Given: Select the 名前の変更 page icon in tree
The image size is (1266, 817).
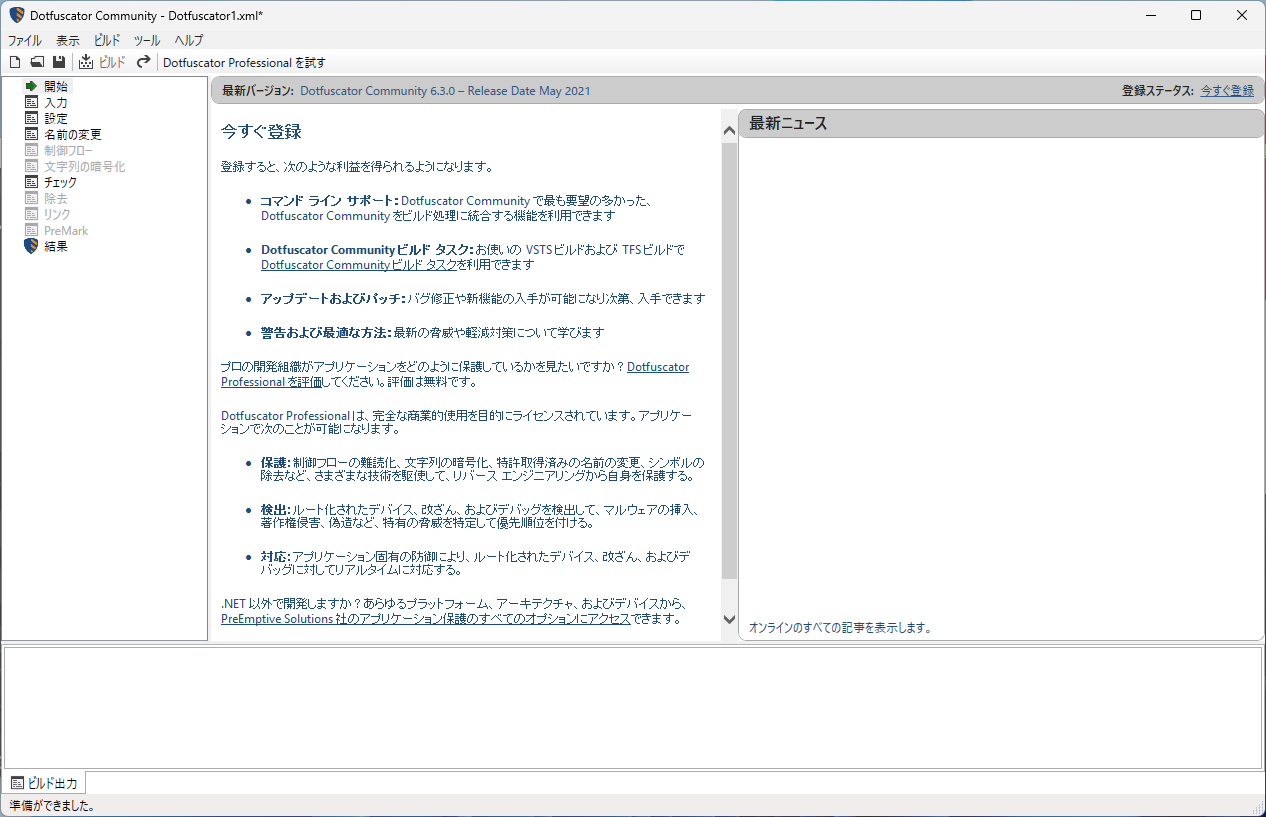Looking at the screenshot, I should pos(31,134).
